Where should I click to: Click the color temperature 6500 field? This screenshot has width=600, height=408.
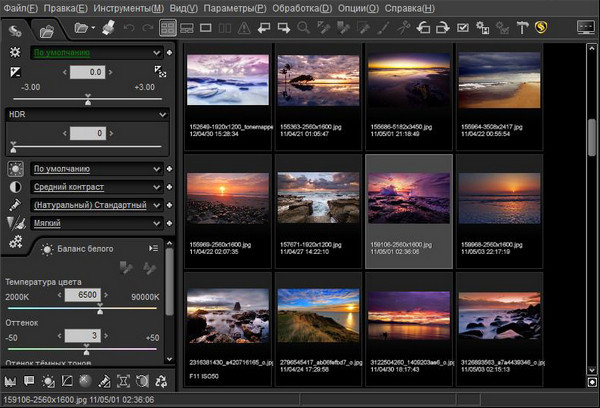click(x=83, y=295)
